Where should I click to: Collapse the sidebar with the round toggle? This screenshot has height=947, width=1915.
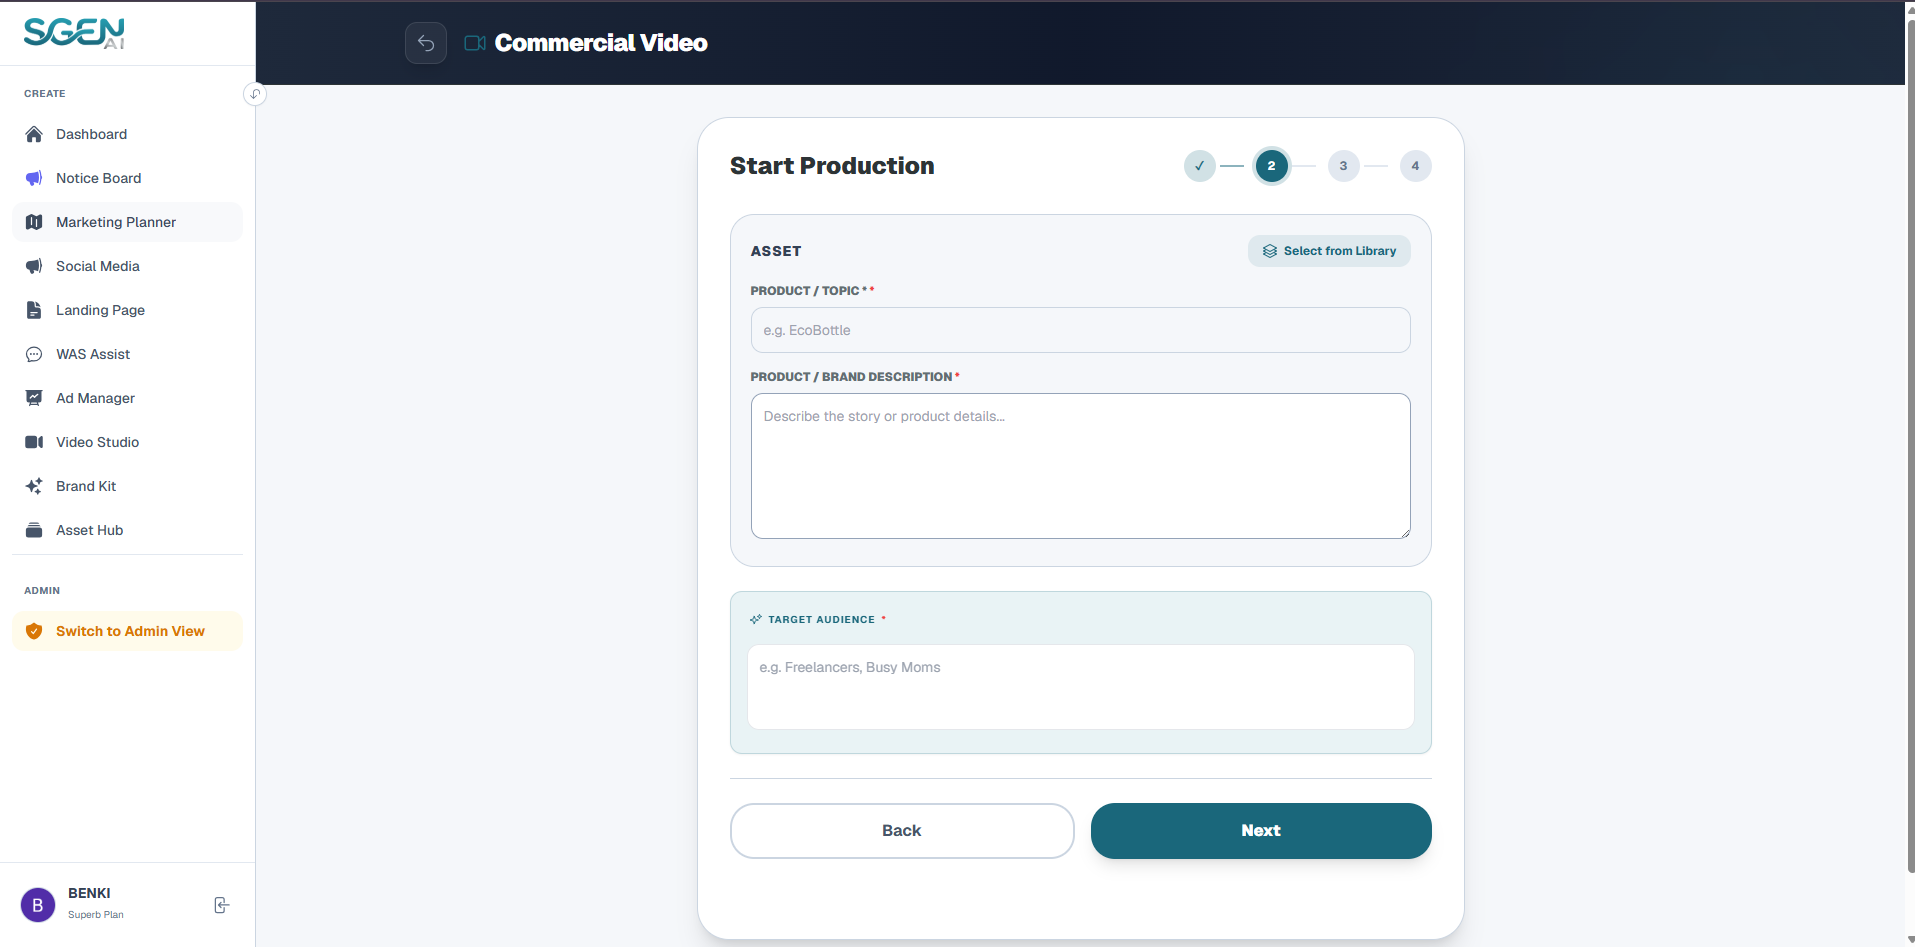click(255, 94)
